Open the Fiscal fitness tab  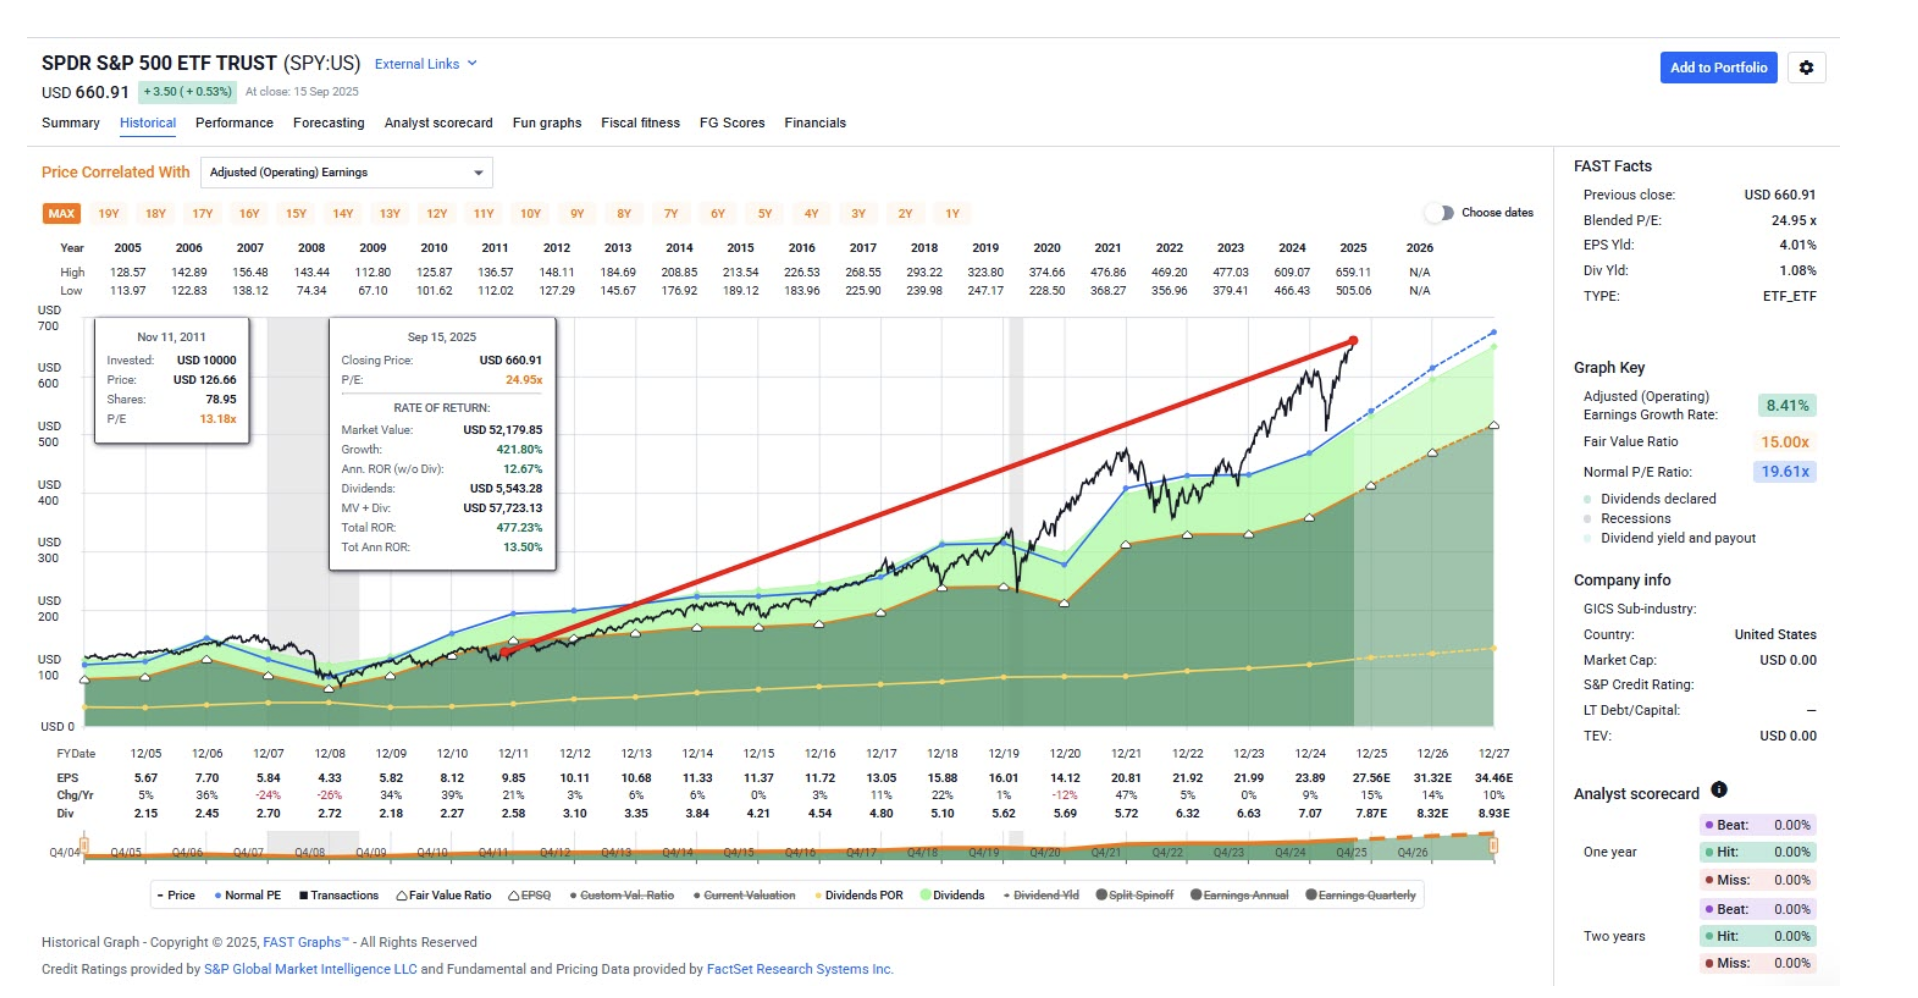pos(640,123)
